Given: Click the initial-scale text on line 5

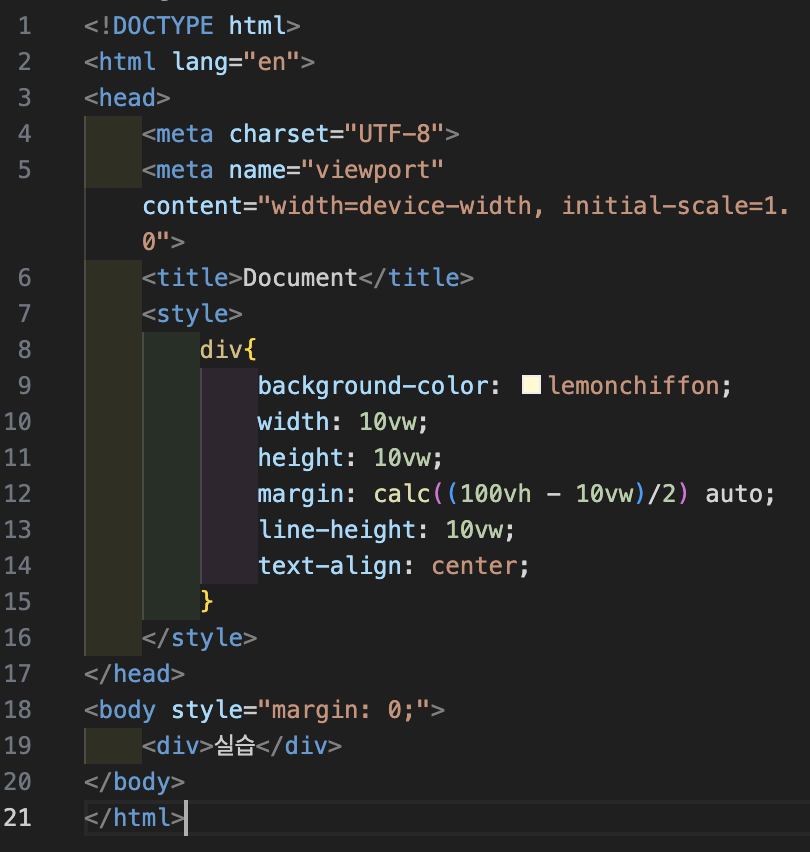Looking at the screenshot, I should click(655, 206).
